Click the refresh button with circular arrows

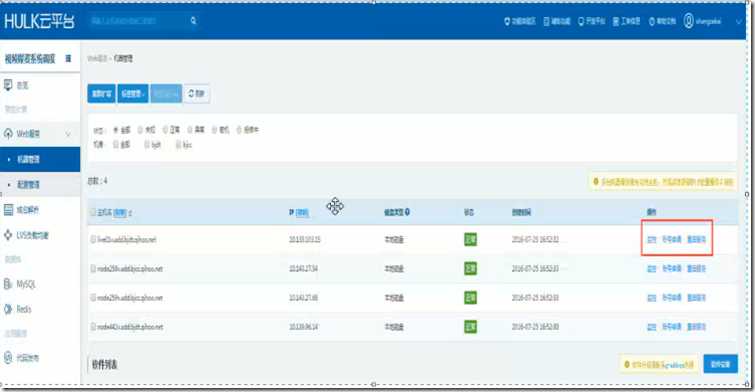196,93
